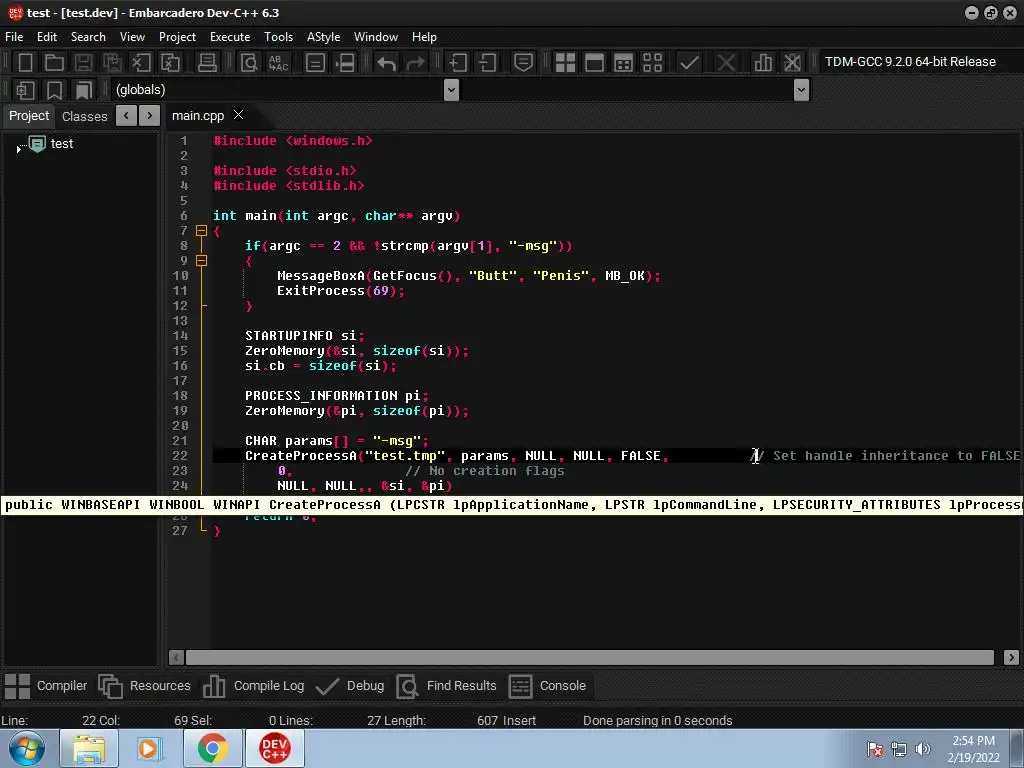Image resolution: width=1024 pixels, height=768 pixels.
Task: Open the Help menu
Action: pyautogui.click(x=424, y=37)
